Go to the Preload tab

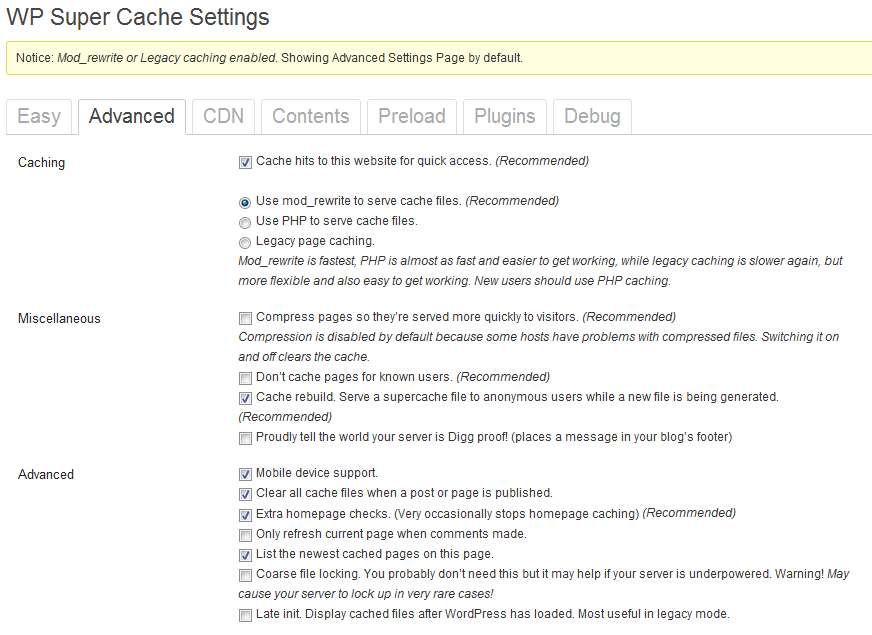click(412, 116)
